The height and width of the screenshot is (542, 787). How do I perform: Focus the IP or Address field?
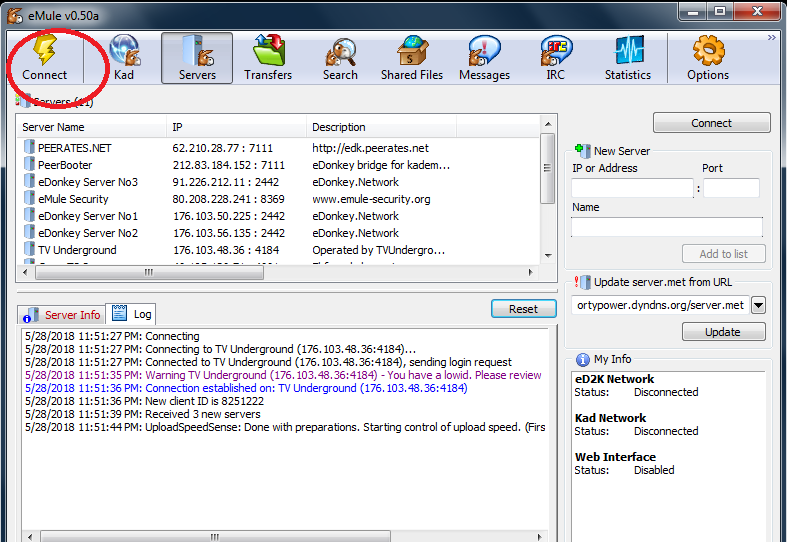pos(632,188)
